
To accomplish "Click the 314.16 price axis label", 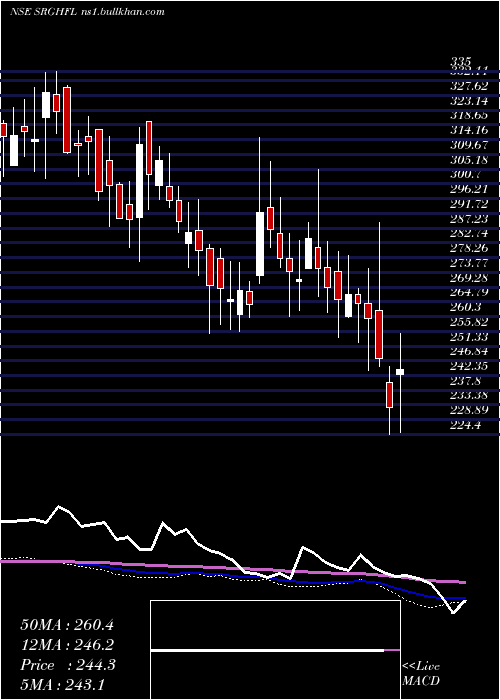I will click(469, 130).
